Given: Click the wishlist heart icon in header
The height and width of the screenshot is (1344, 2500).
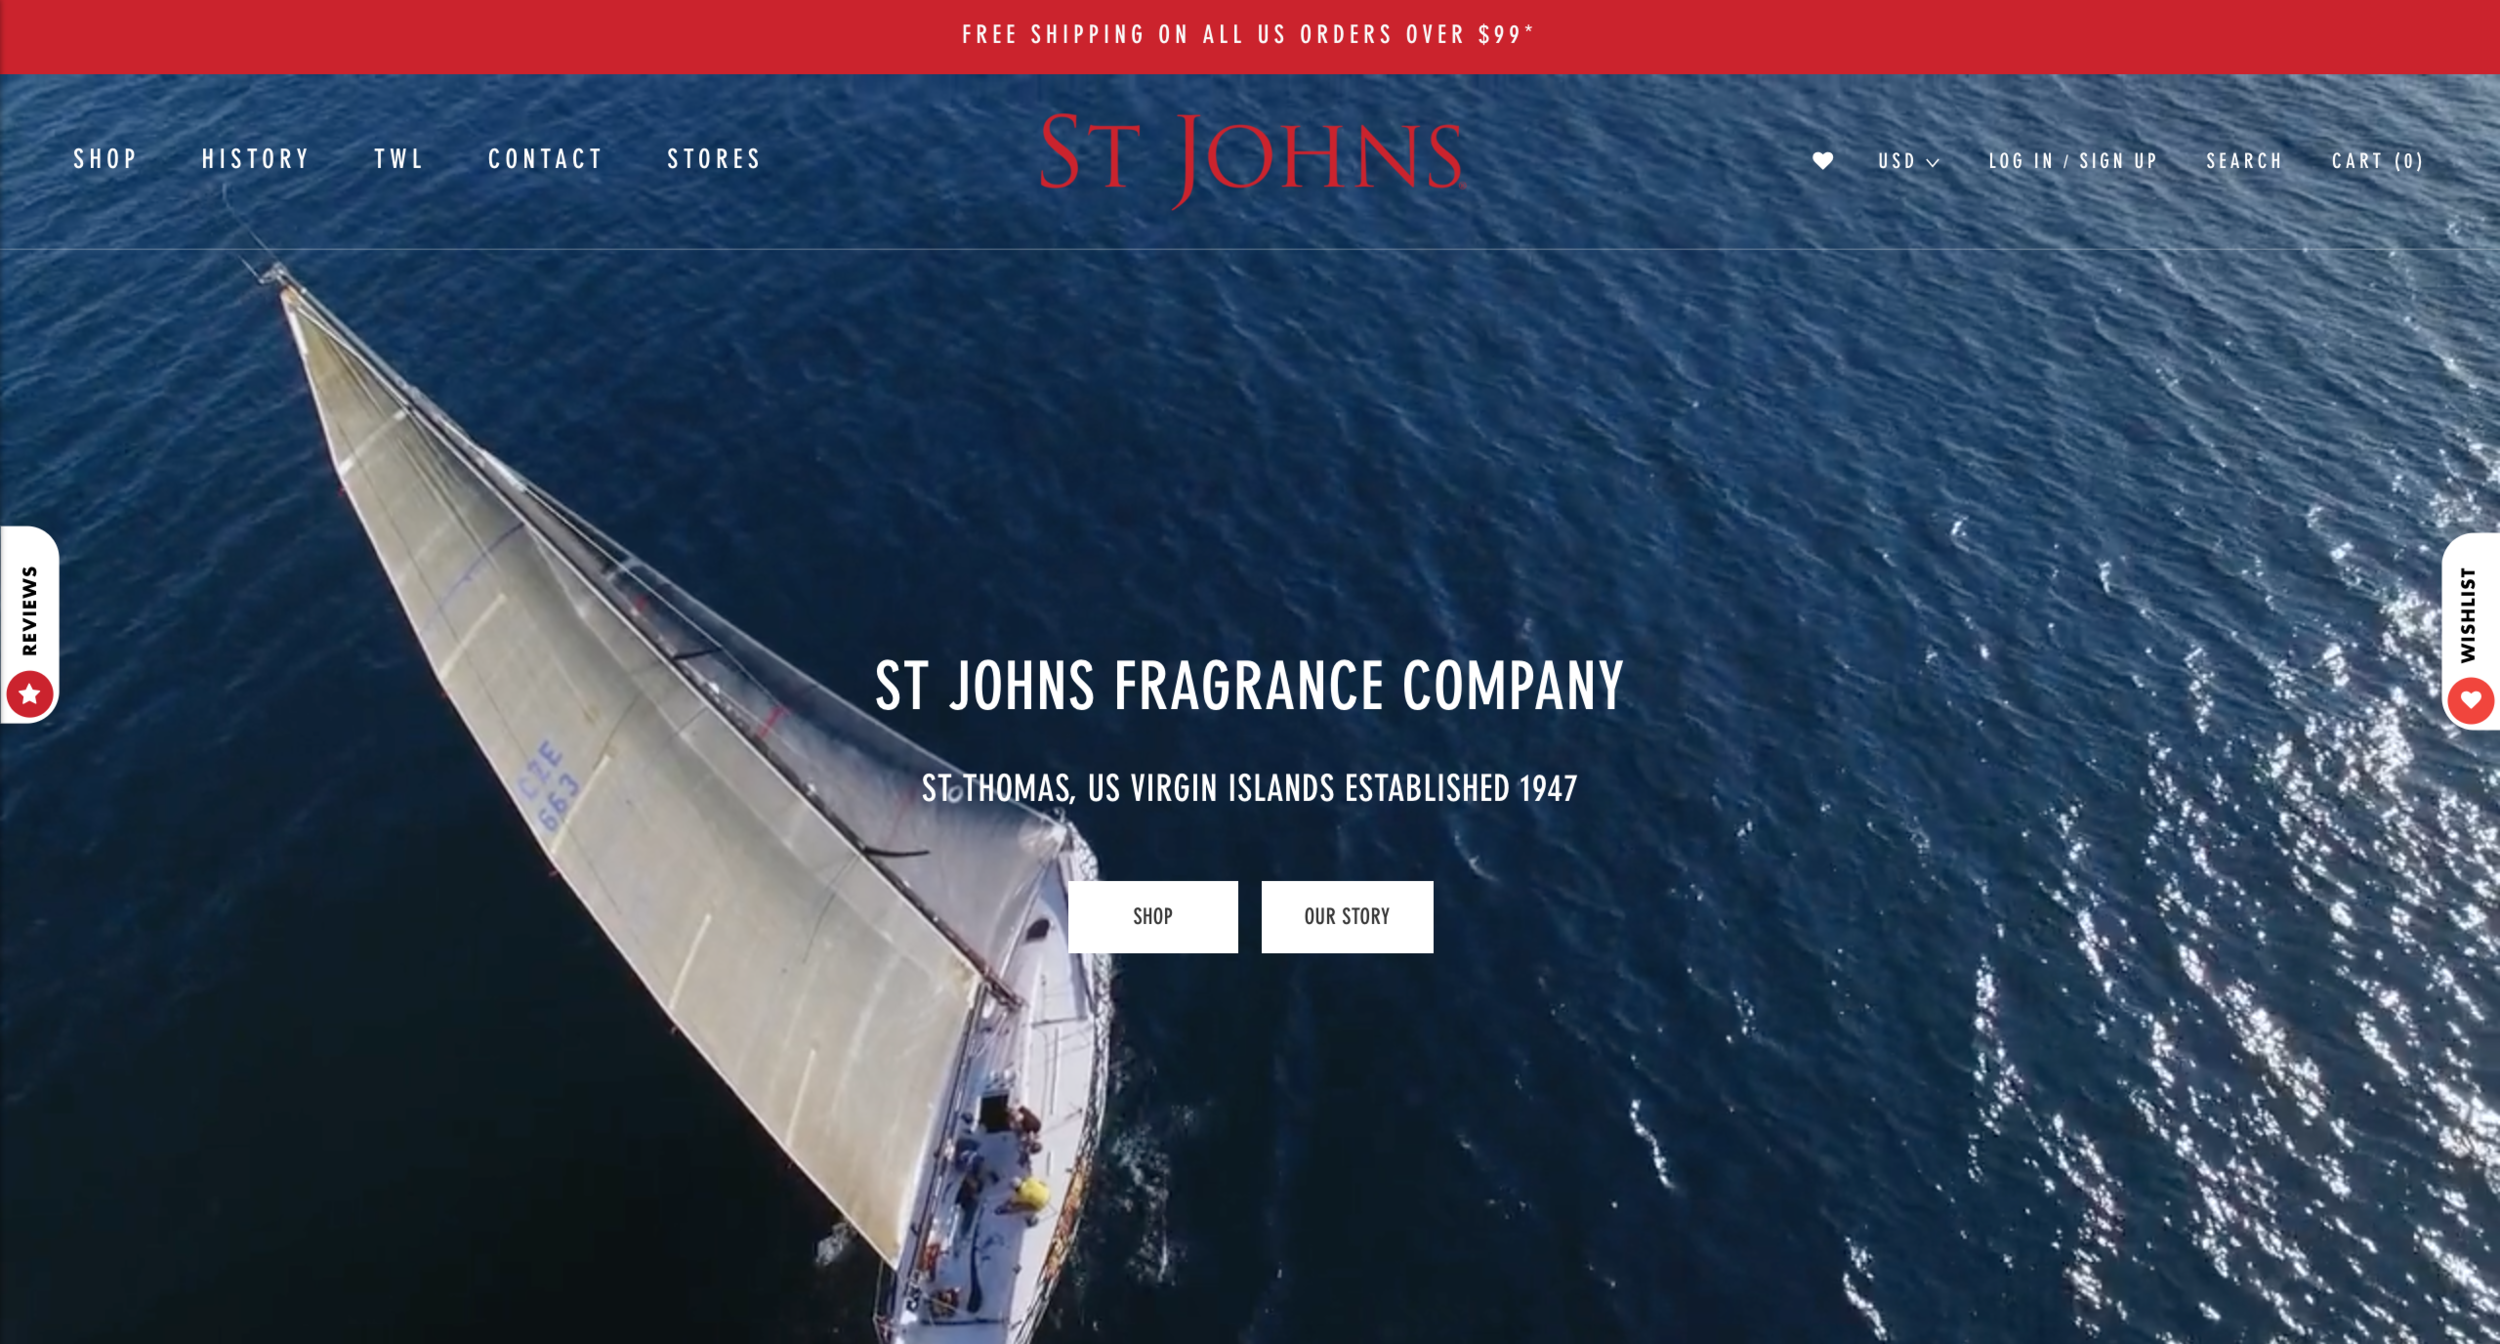Looking at the screenshot, I should pyautogui.click(x=1823, y=161).
